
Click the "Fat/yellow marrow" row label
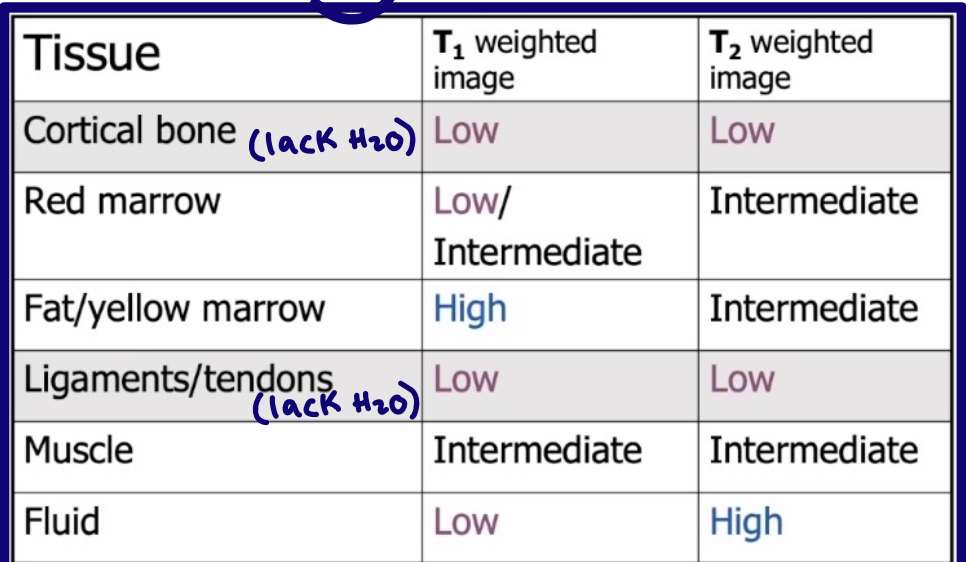pos(175,308)
